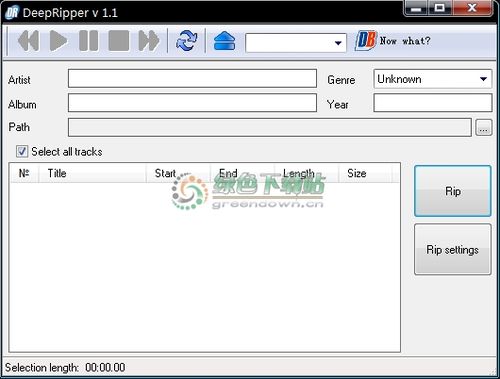The width and height of the screenshot is (500, 379).
Task: Open Rip settings
Action: pyautogui.click(x=452, y=249)
